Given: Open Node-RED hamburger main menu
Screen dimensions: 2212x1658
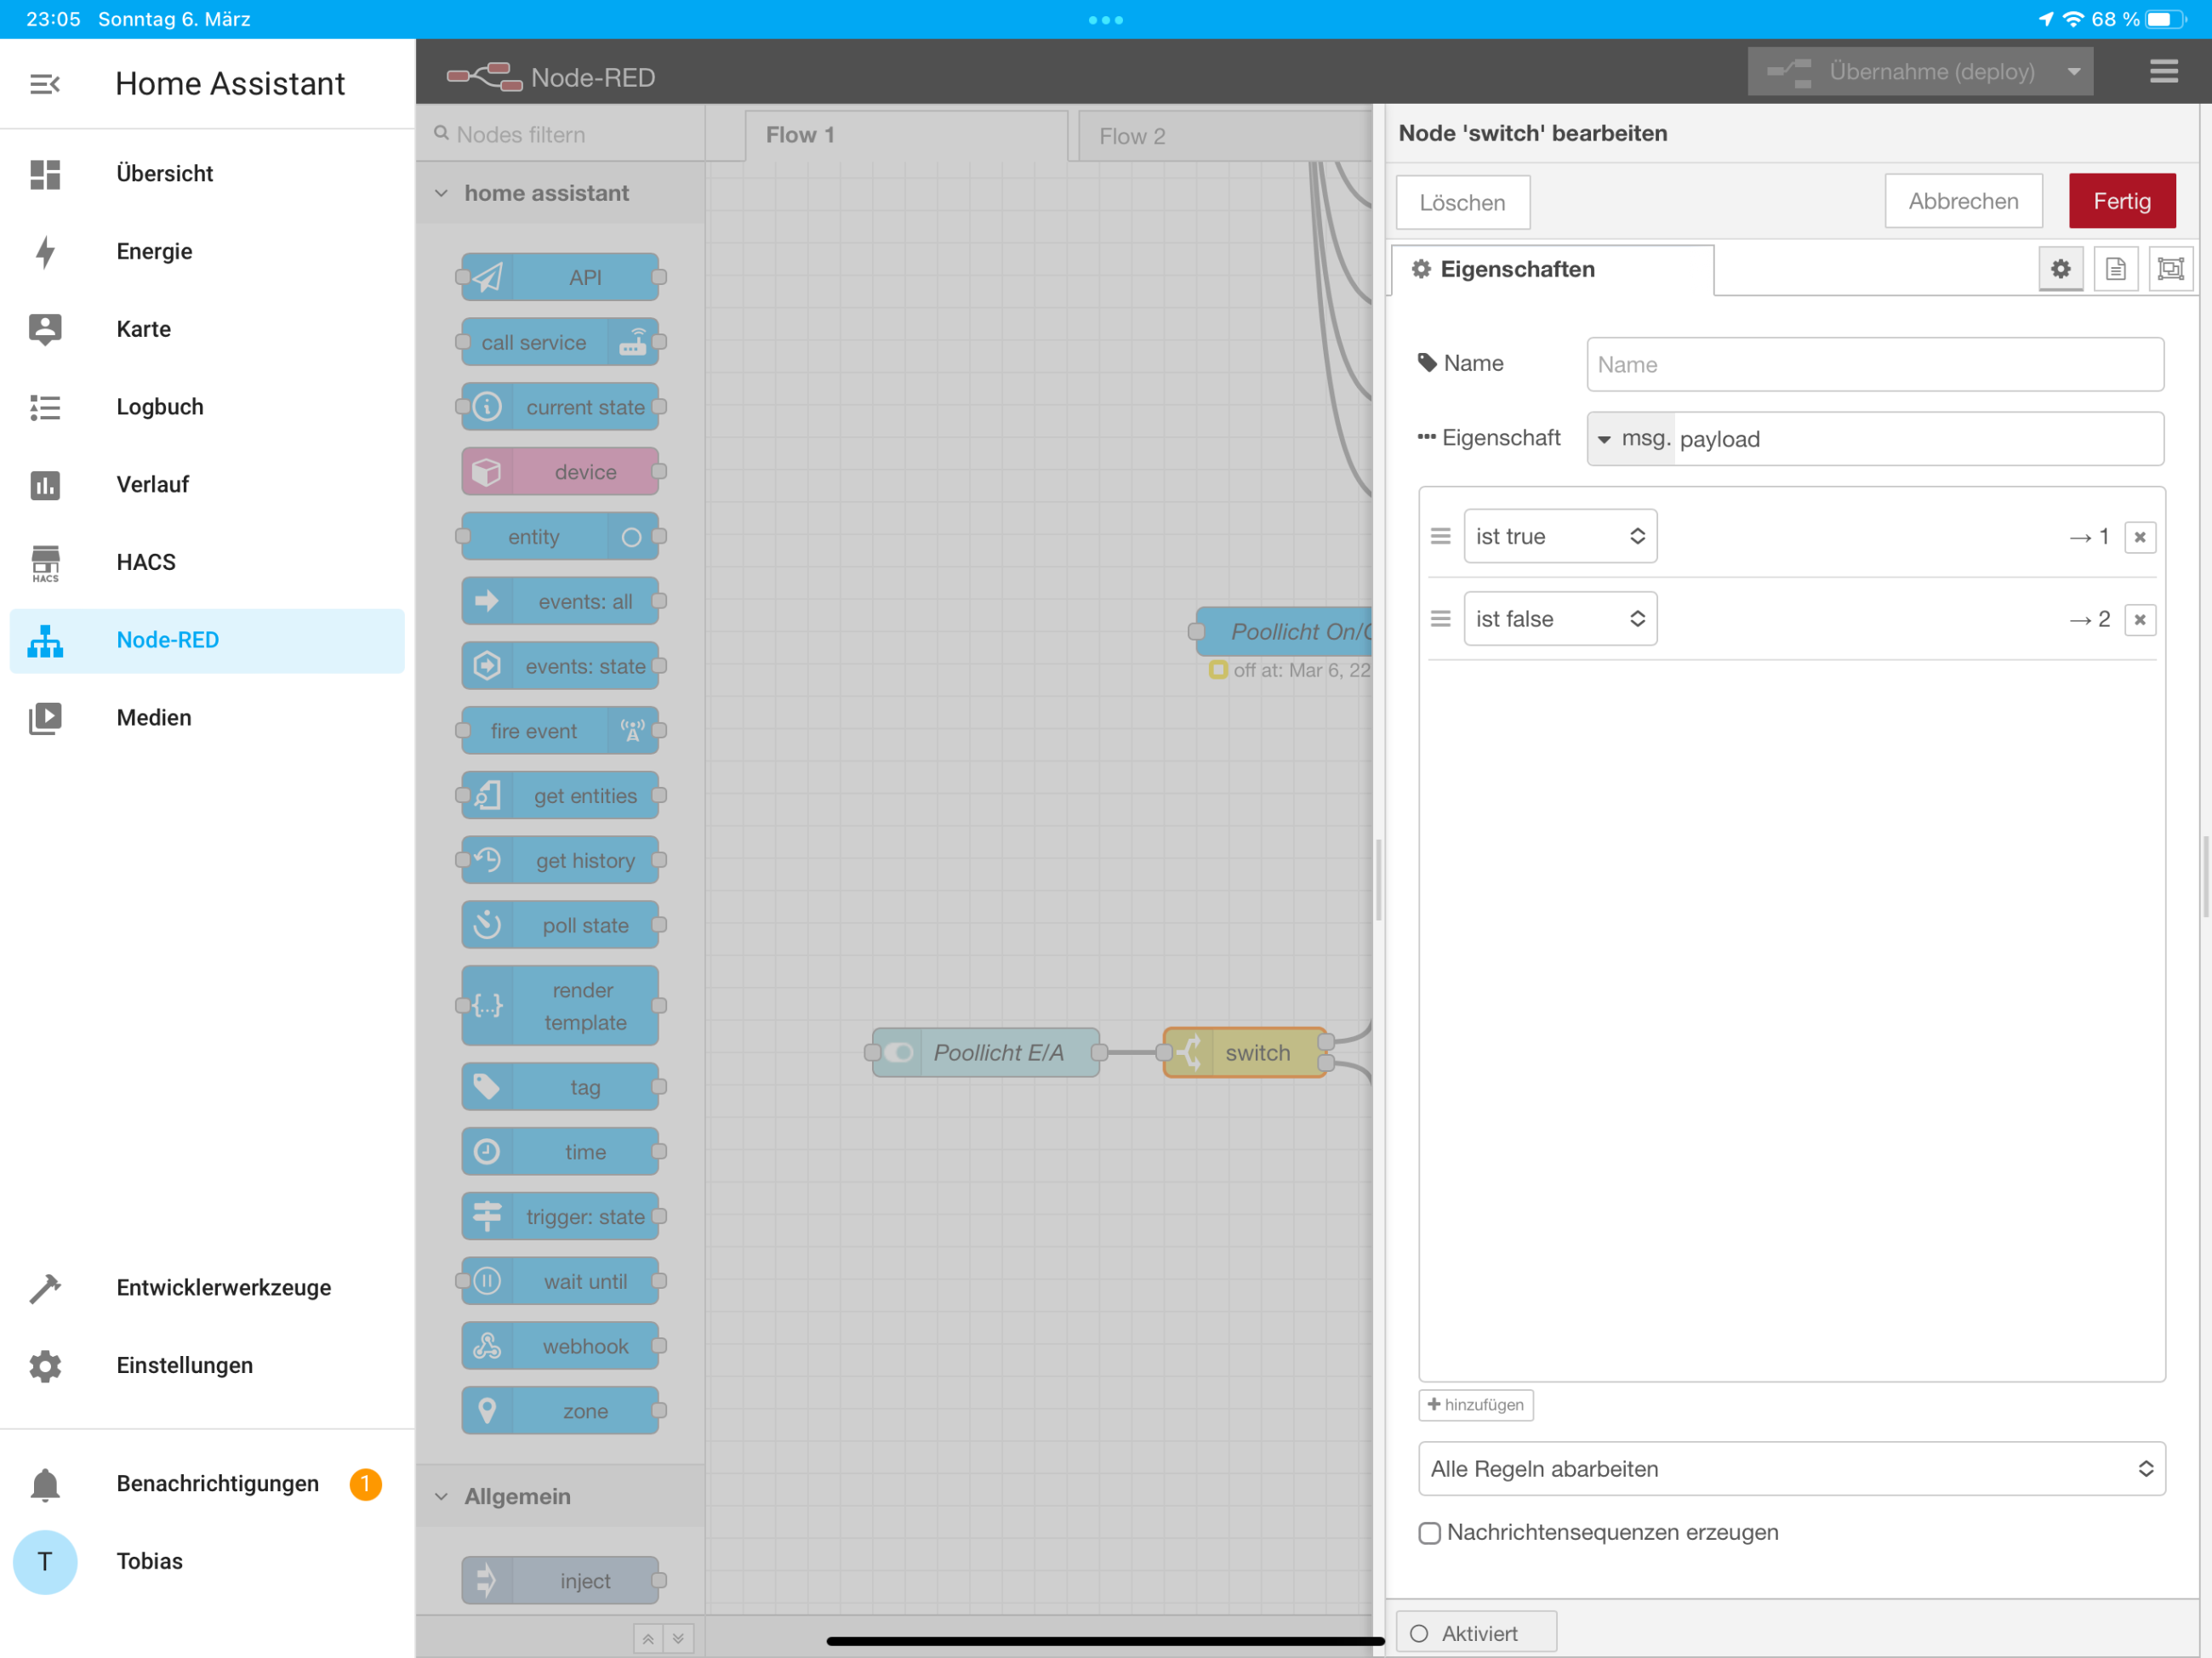Looking at the screenshot, I should pos(2163,71).
